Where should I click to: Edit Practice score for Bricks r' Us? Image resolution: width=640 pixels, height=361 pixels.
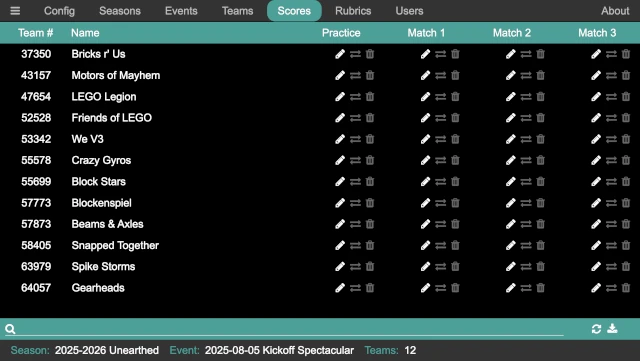click(340, 54)
